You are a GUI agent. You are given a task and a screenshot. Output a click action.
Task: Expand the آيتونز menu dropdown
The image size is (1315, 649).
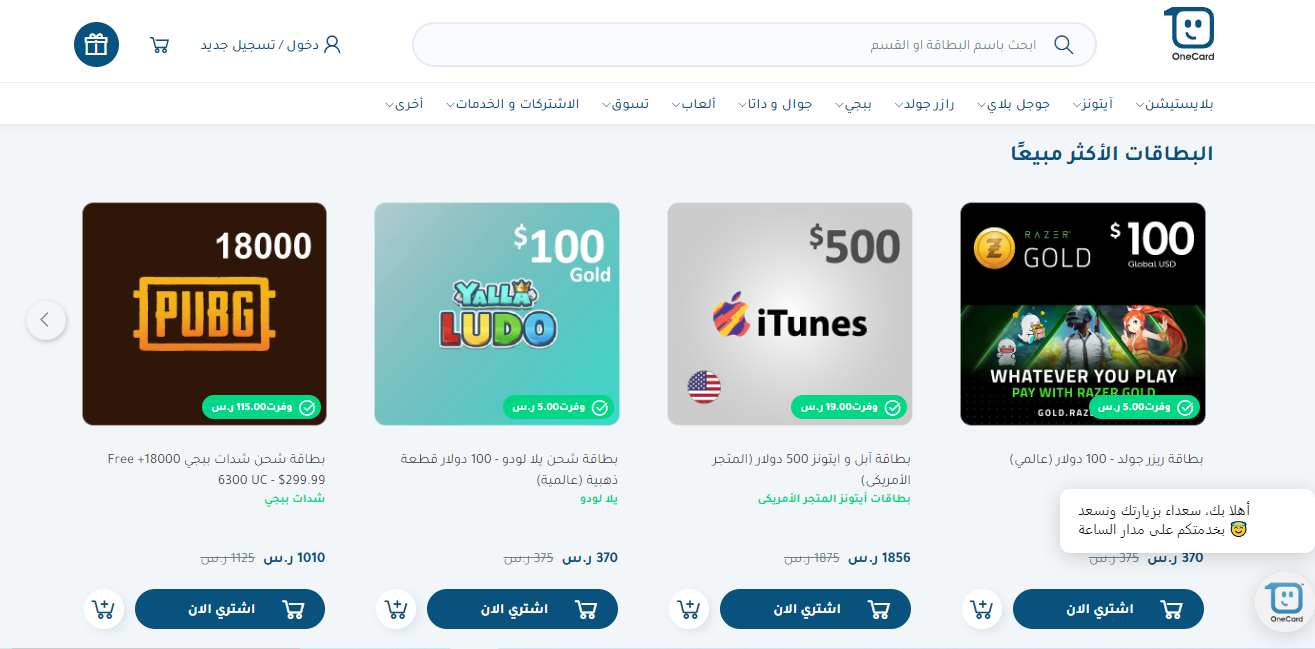[x=1097, y=104]
